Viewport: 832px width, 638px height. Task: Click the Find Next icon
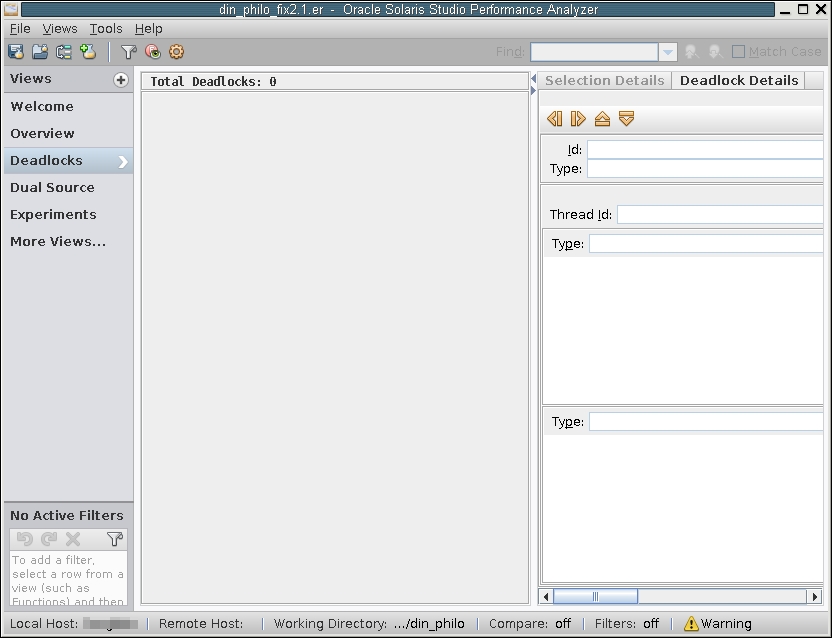pyautogui.click(x=715, y=51)
